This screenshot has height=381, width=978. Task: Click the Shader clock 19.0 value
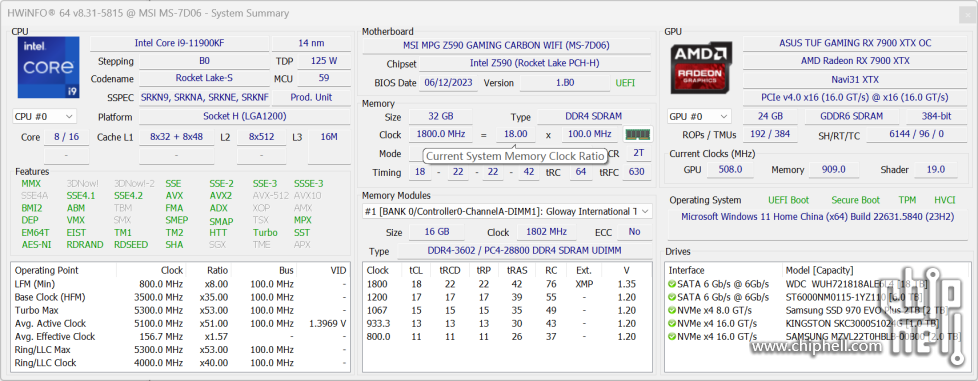(936, 170)
